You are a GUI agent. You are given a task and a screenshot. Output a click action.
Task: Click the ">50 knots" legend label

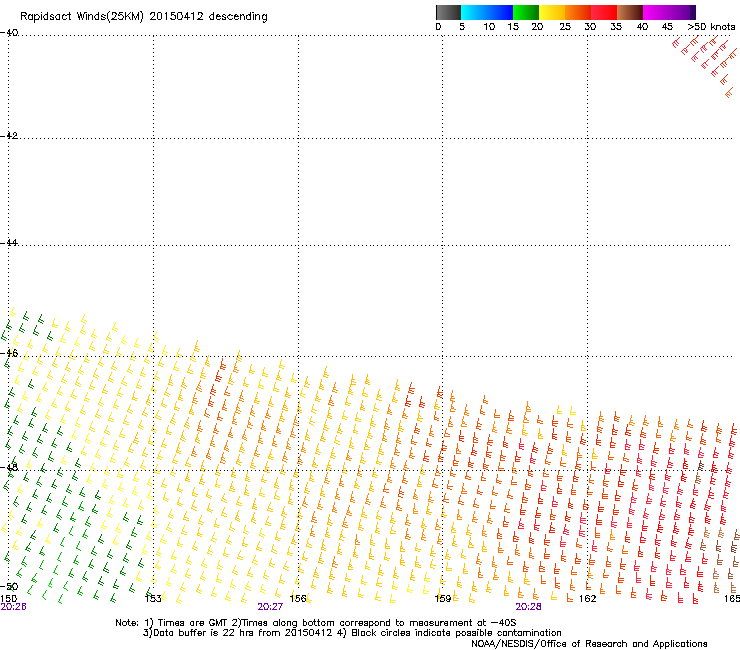[711, 27]
